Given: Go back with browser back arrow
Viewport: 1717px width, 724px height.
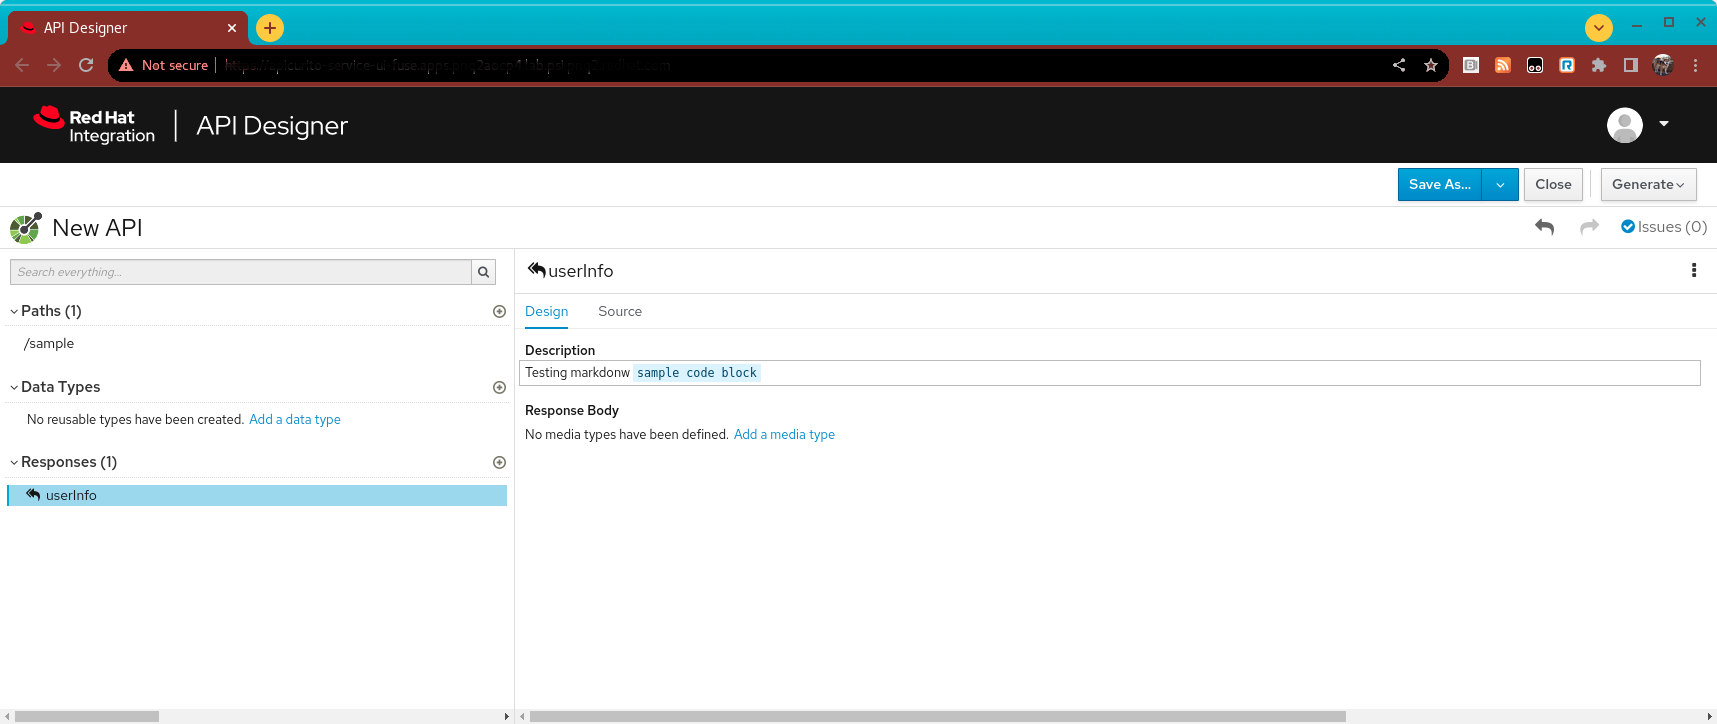Looking at the screenshot, I should pos(22,65).
